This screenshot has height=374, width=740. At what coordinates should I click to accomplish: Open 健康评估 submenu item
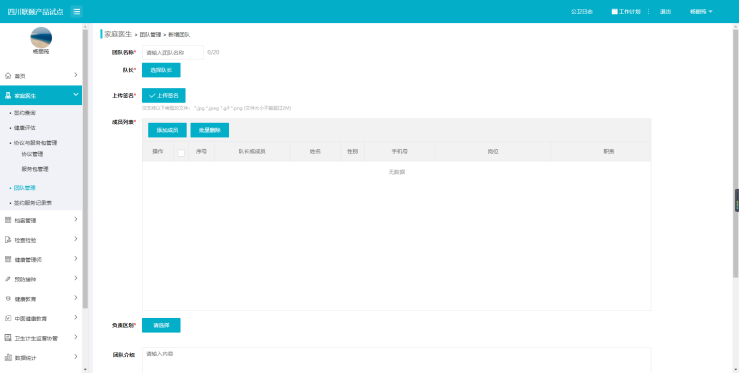25,128
